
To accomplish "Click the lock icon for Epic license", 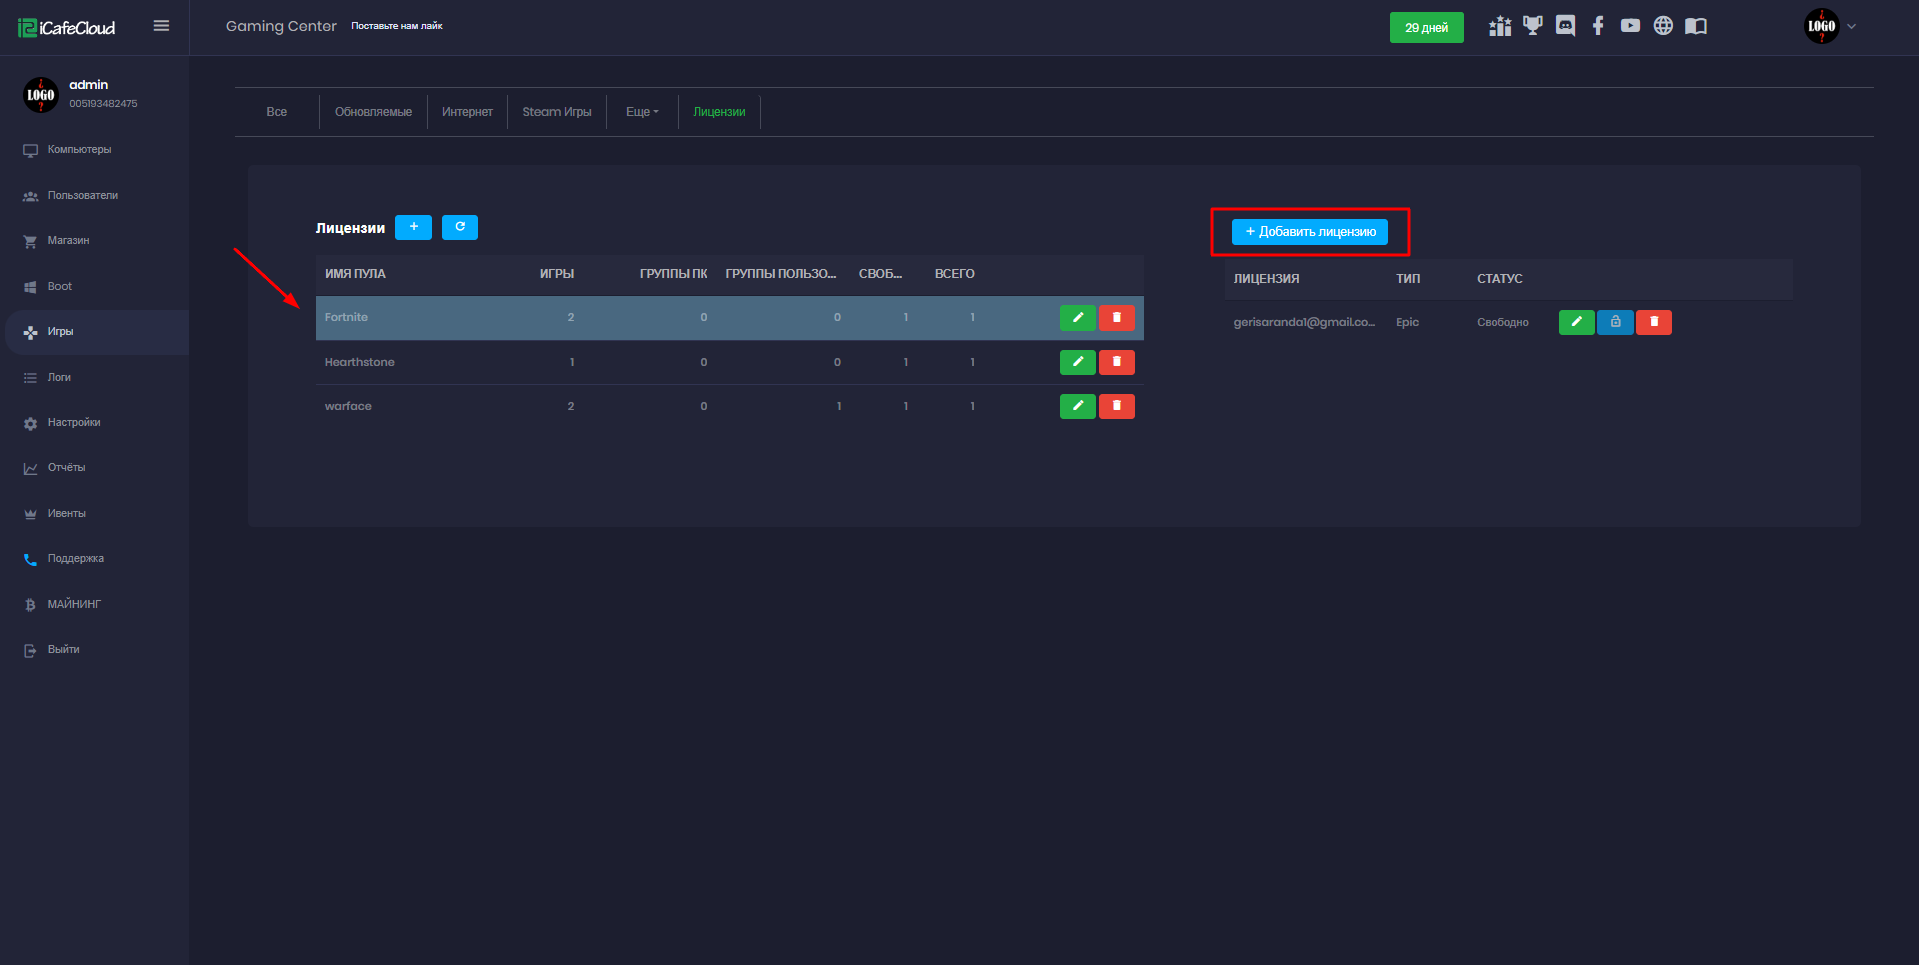I will [1615, 322].
